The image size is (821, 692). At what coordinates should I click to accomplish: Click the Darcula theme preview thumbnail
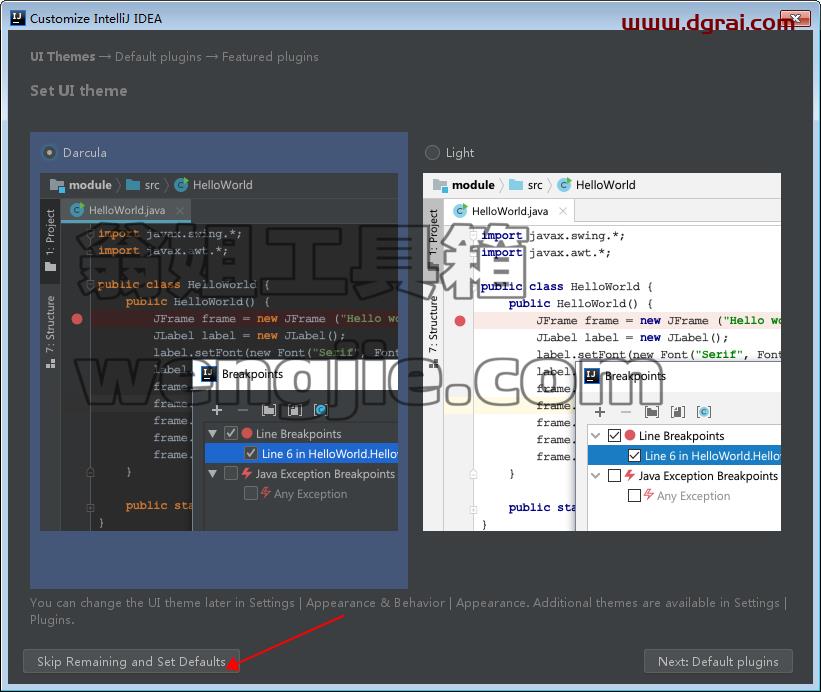[x=219, y=352]
